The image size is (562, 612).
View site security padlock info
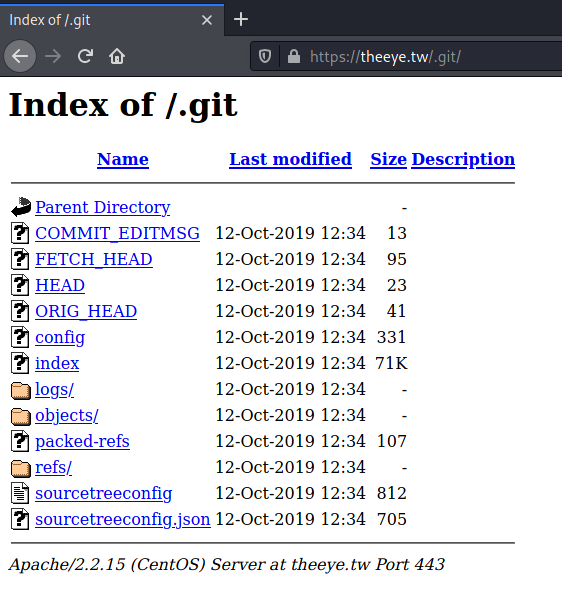pos(293,57)
